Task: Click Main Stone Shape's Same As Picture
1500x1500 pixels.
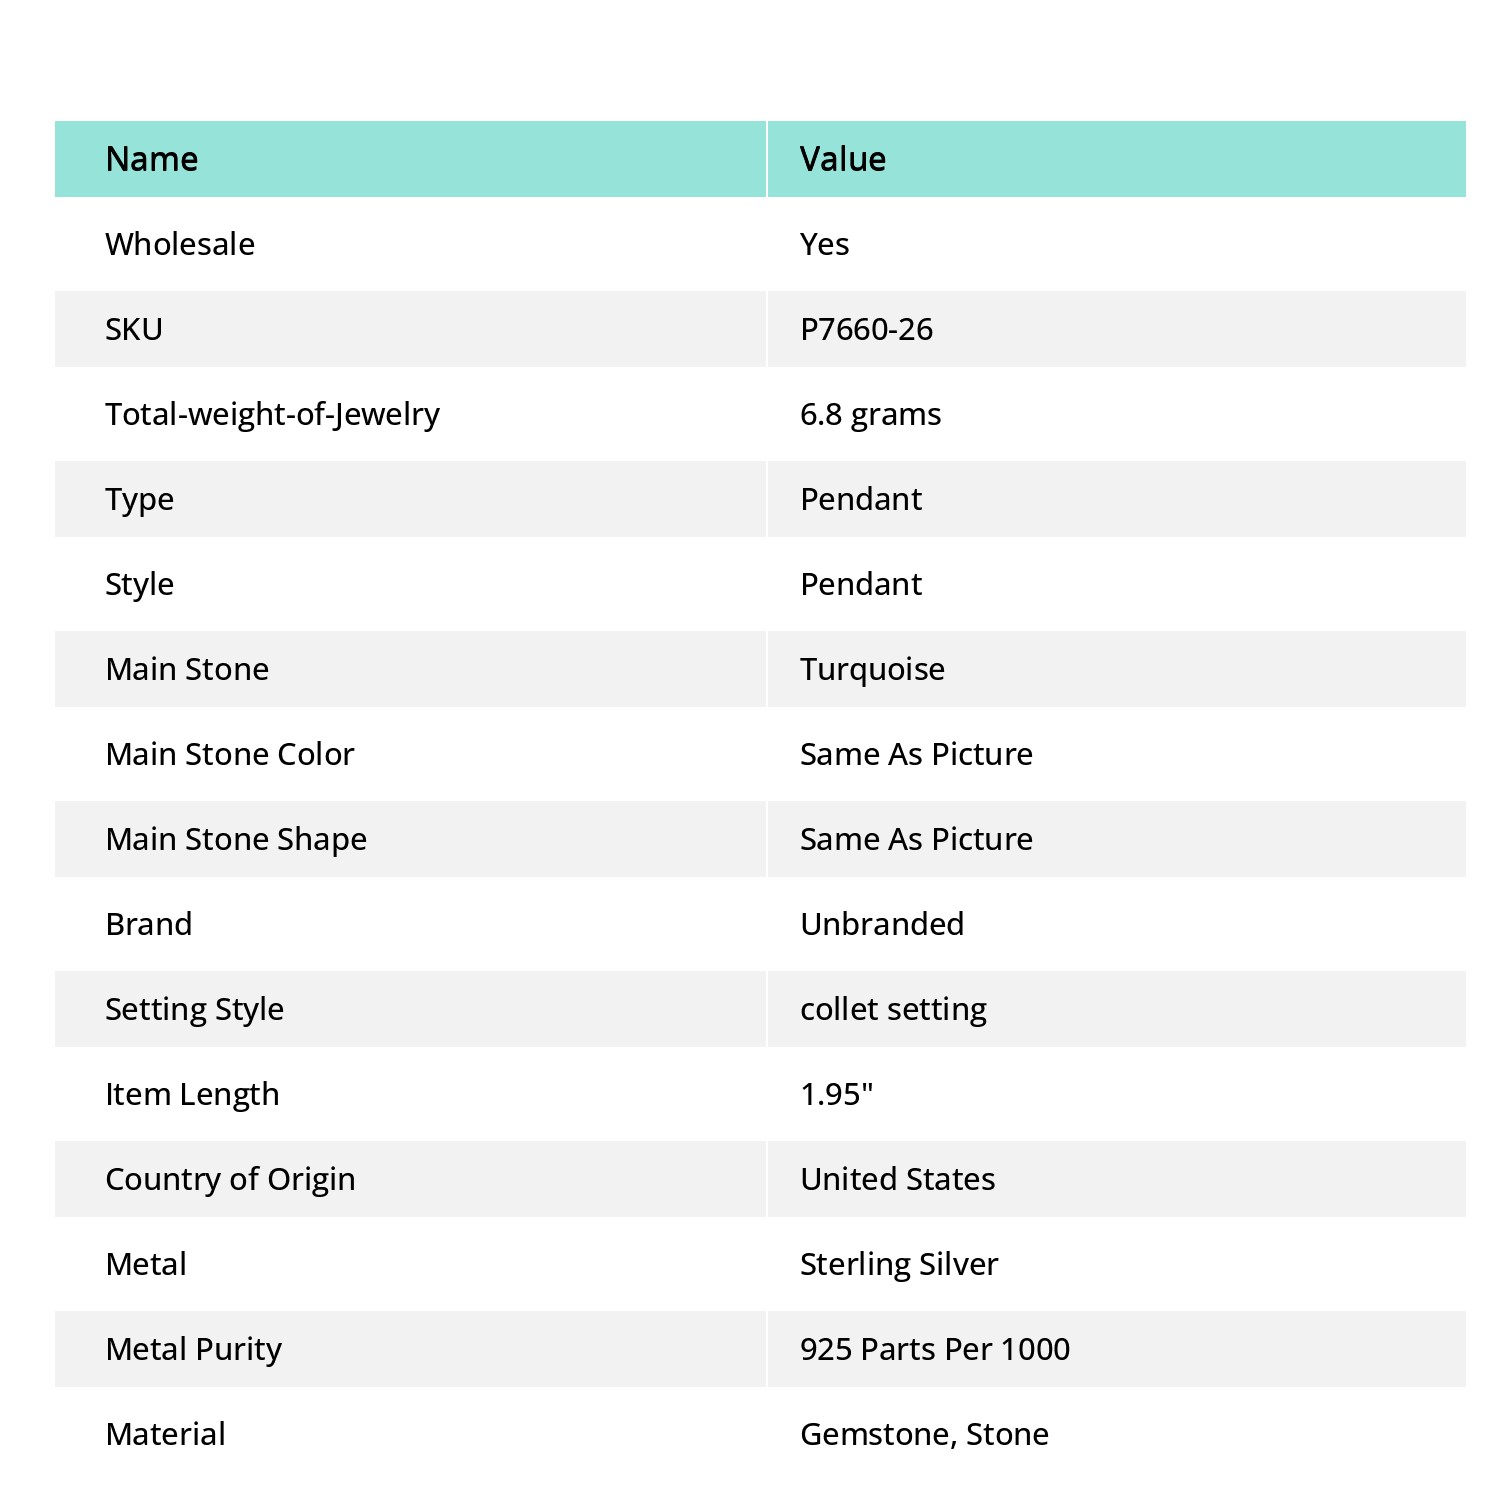Action: 916,839
